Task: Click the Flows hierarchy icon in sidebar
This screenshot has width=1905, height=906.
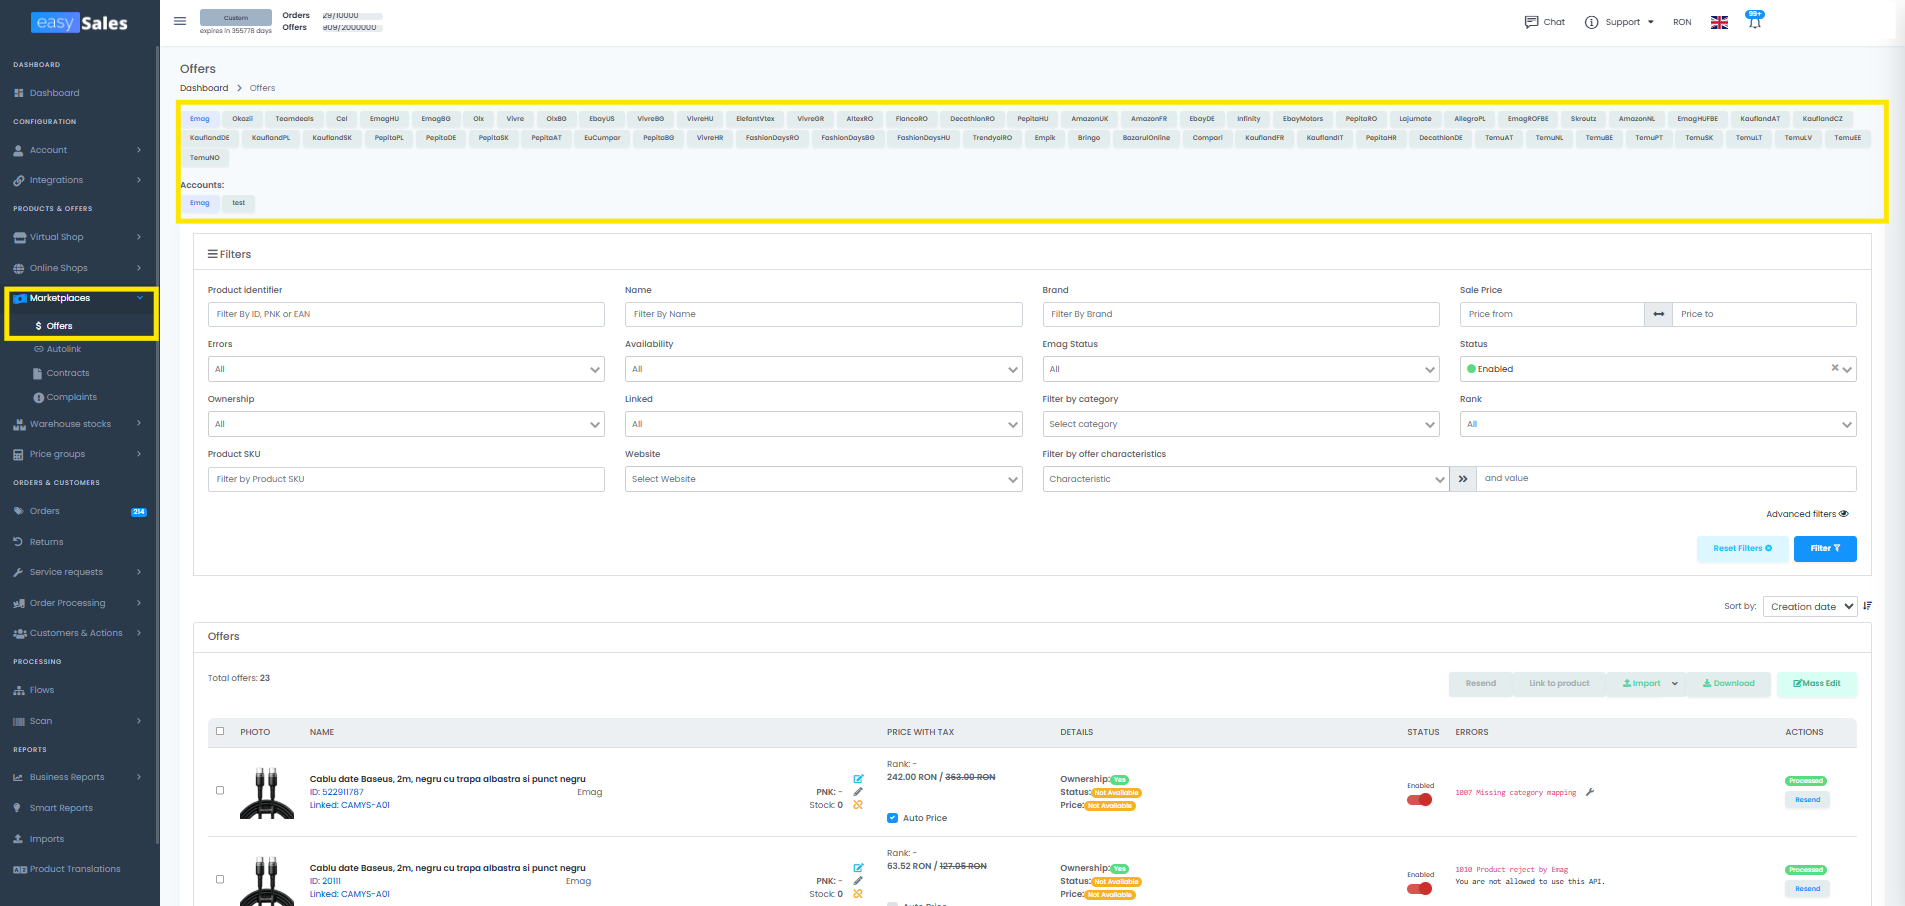Action: [x=19, y=690]
